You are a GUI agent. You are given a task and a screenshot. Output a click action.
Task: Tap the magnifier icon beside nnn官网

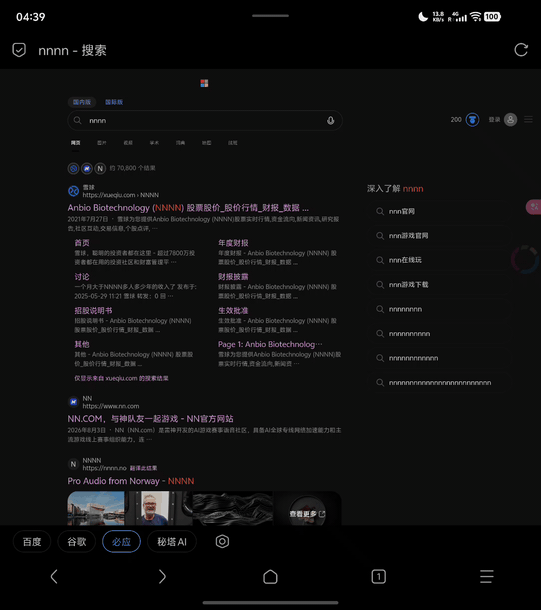pos(380,211)
